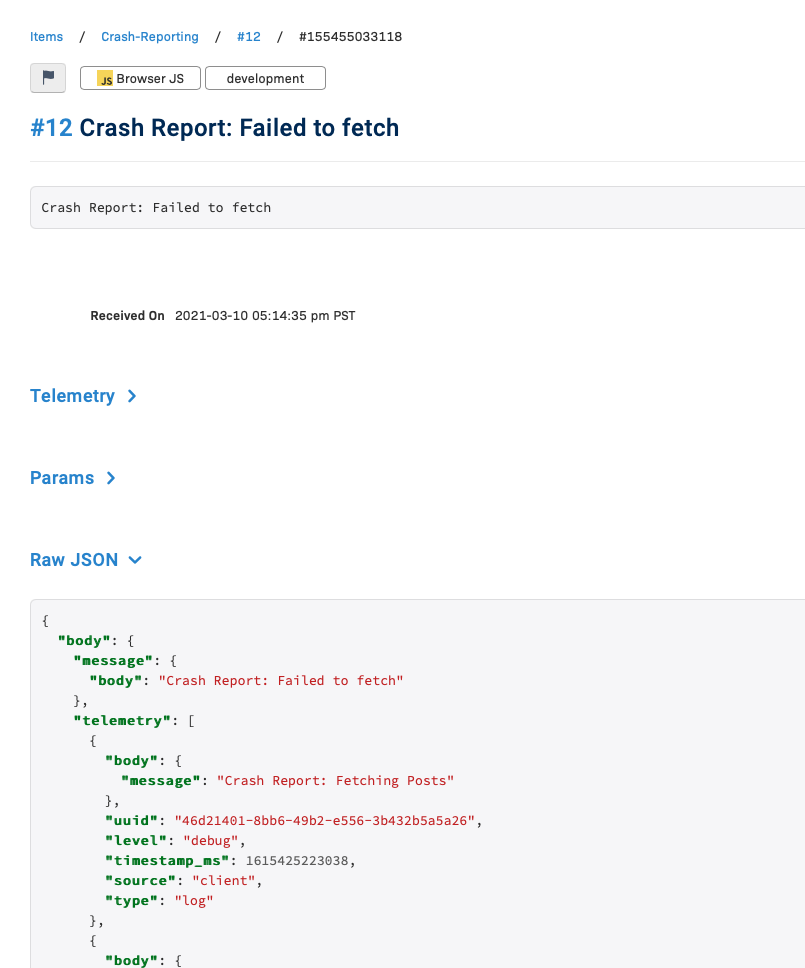Click the Received On timestamp

pos(265,315)
